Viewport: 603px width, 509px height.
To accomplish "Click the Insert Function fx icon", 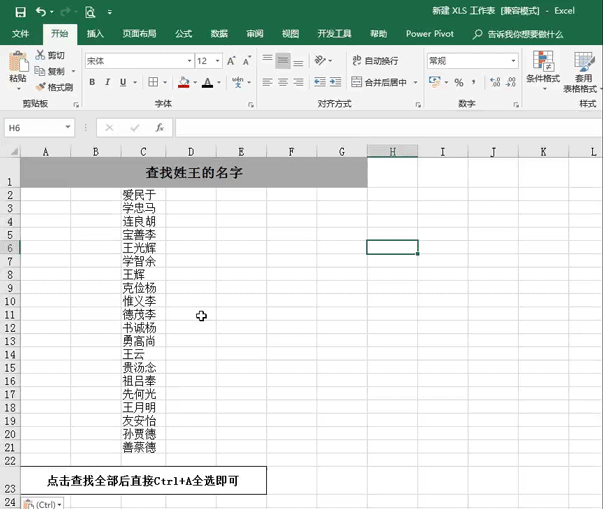I will pos(160,128).
